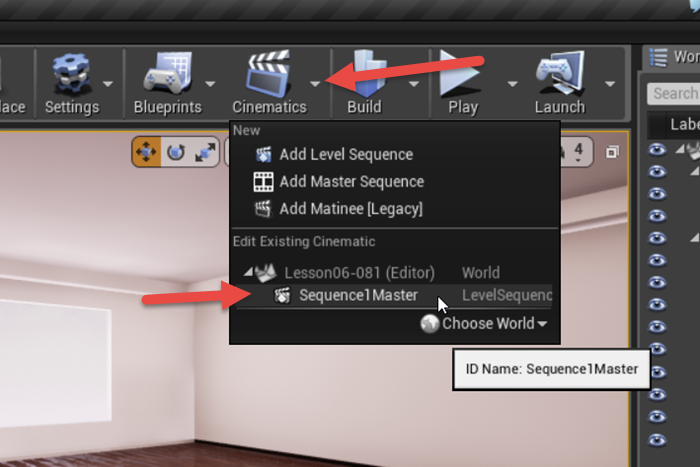Select the translate gizmo tool
This screenshot has height=467, width=700.
(x=146, y=152)
